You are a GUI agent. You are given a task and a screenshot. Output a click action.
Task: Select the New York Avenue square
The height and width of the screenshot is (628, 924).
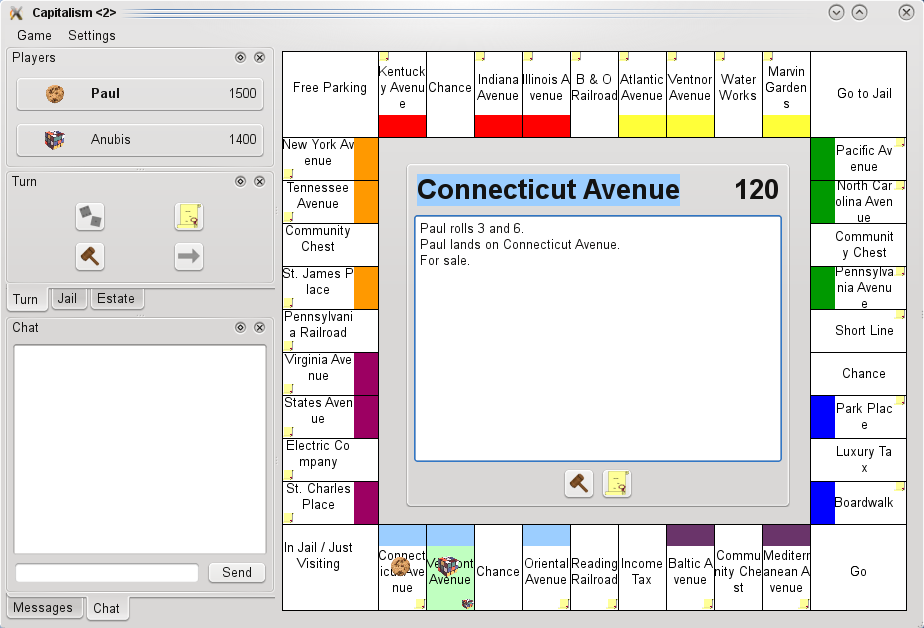pyautogui.click(x=330, y=159)
